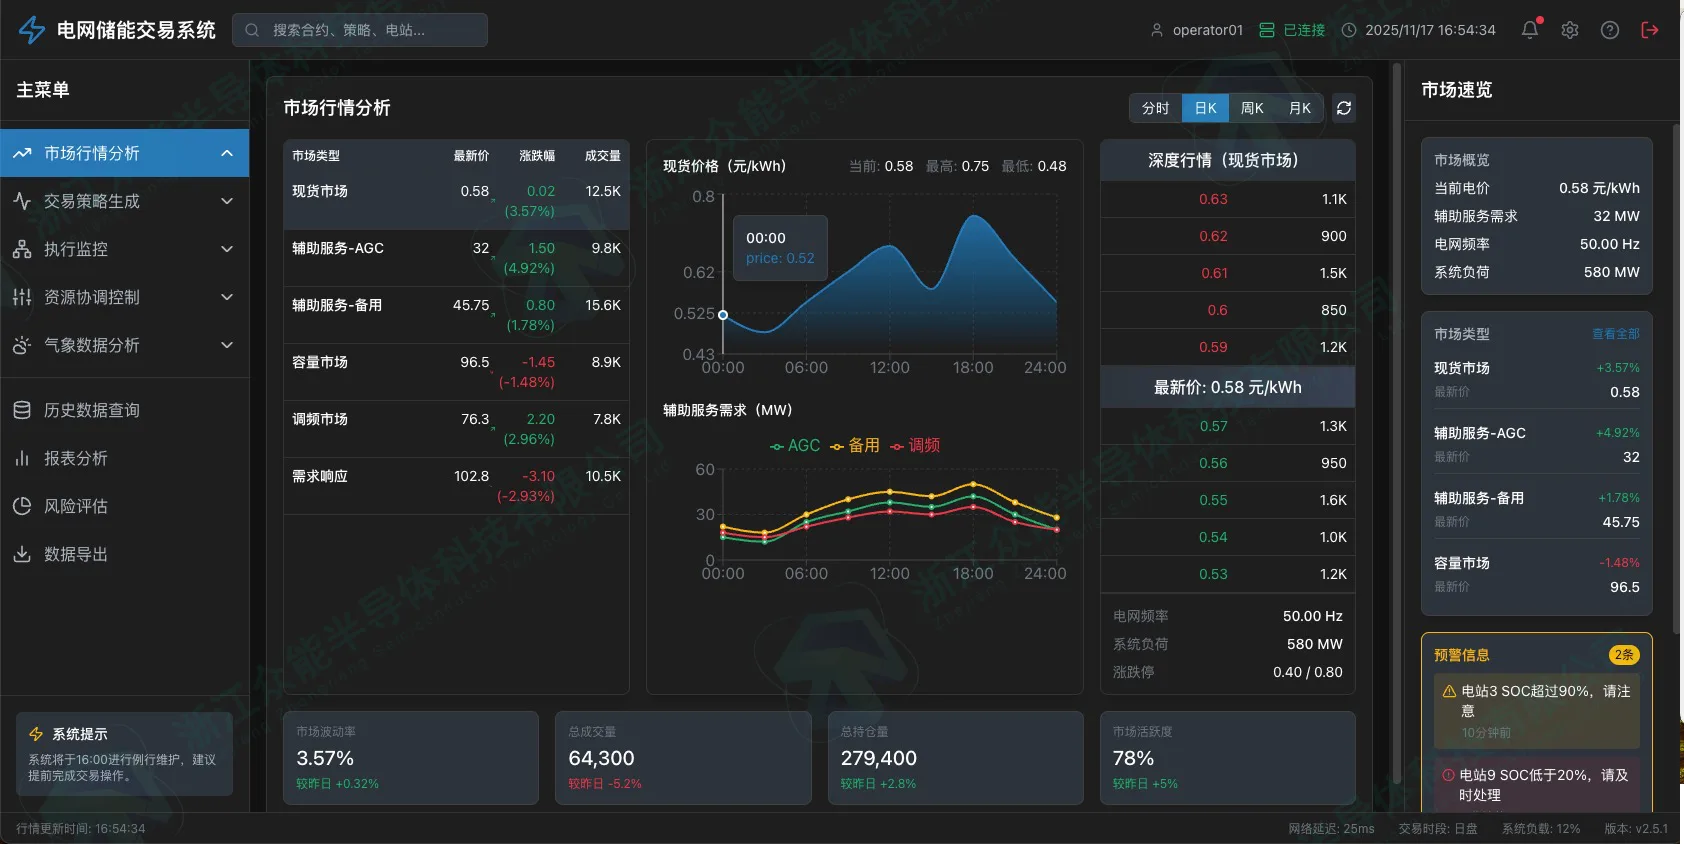
Task: Refresh the market chart data
Action: pos(1344,108)
